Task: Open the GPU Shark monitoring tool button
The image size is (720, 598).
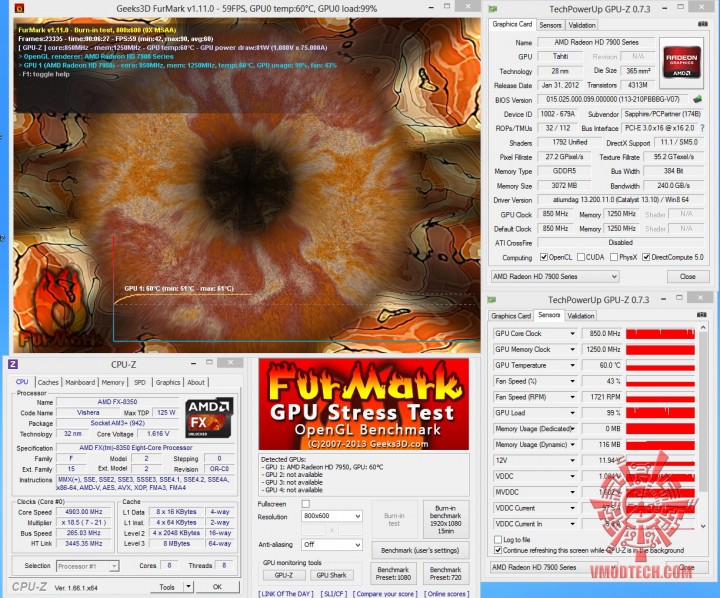Action: click(332, 575)
